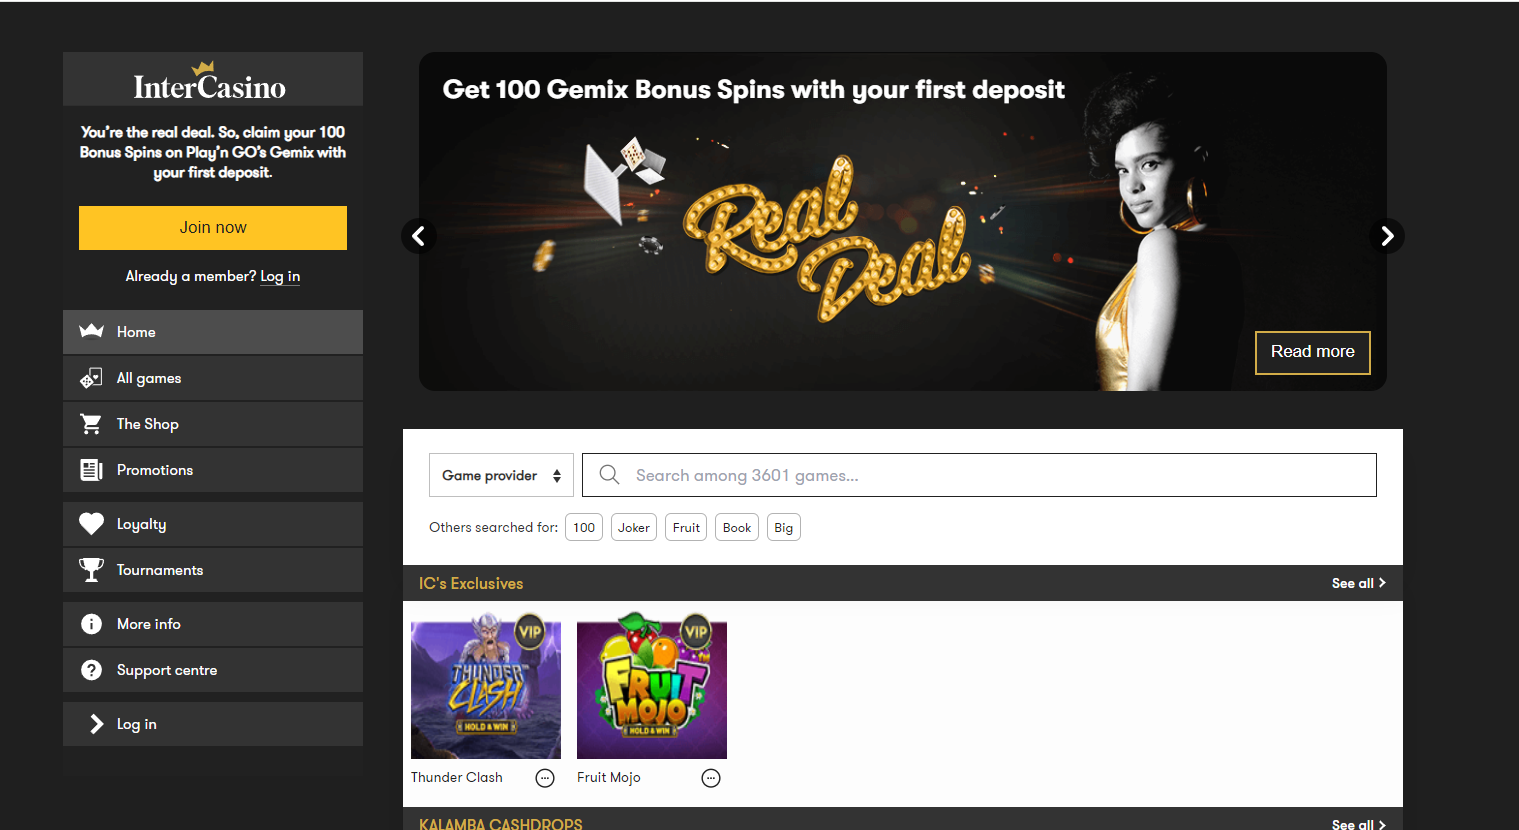Viewport: 1519px width, 830px height.
Task: Click Read more on the banner
Action: click(1312, 352)
